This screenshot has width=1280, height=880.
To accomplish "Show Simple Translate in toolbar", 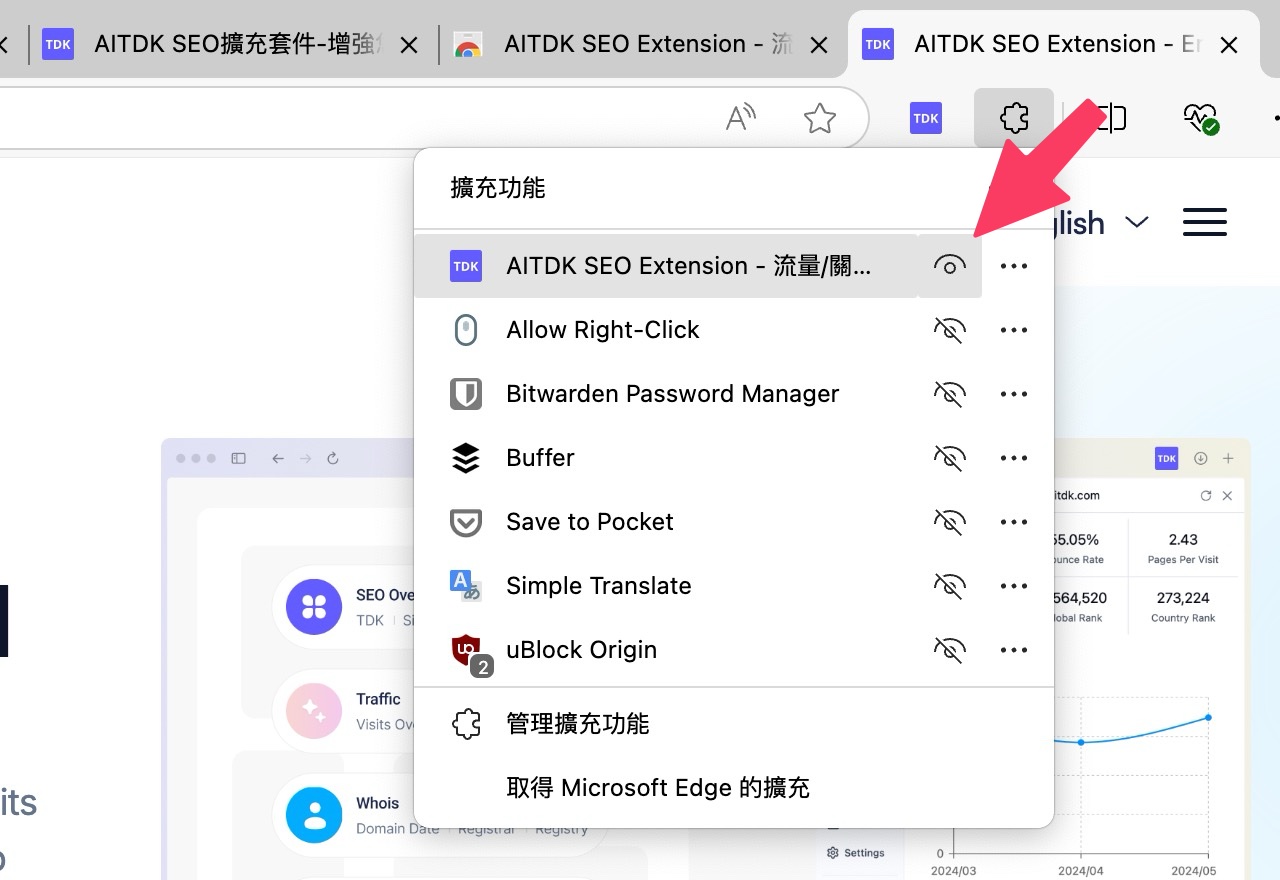I will click(950, 586).
